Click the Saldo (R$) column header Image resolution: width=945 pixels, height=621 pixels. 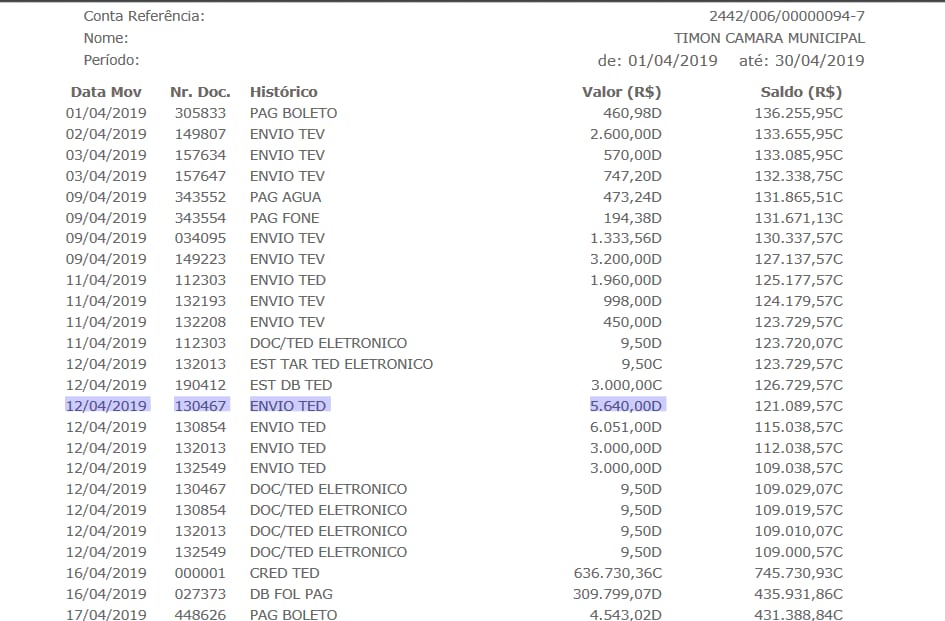(x=801, y=92)
